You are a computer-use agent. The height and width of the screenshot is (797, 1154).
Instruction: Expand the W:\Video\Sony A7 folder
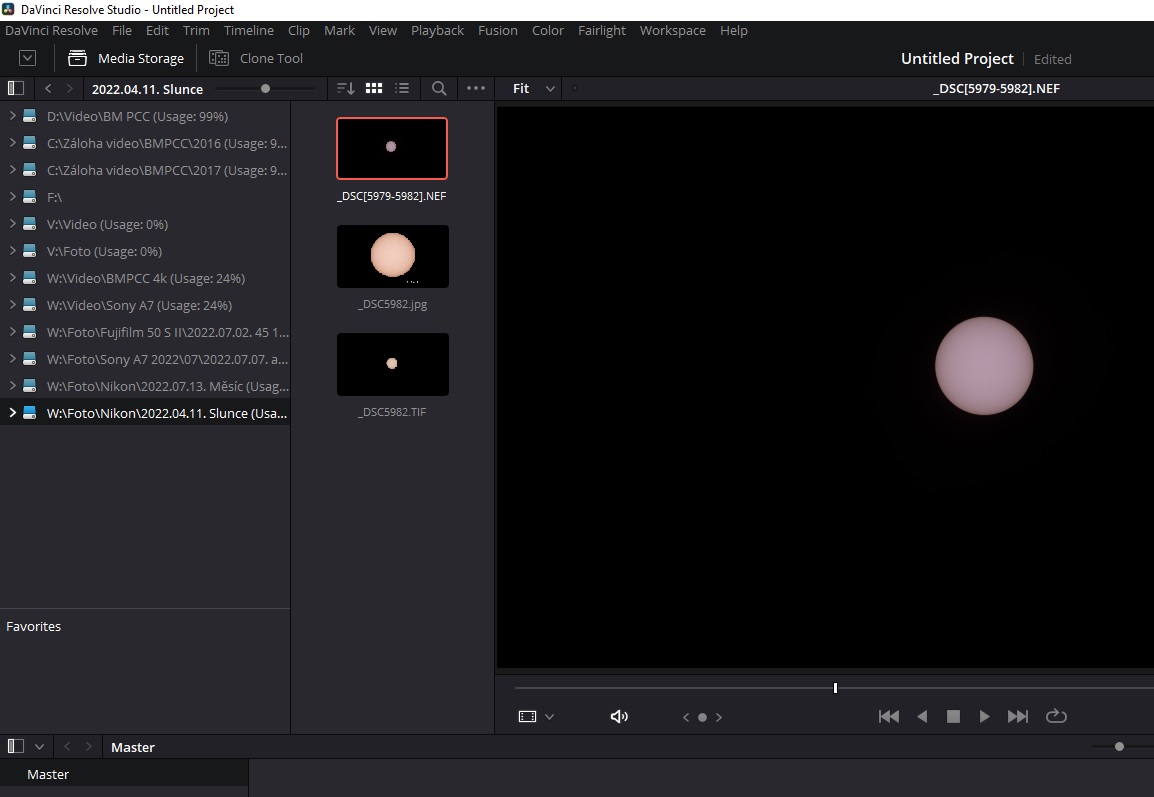[12, 305]
